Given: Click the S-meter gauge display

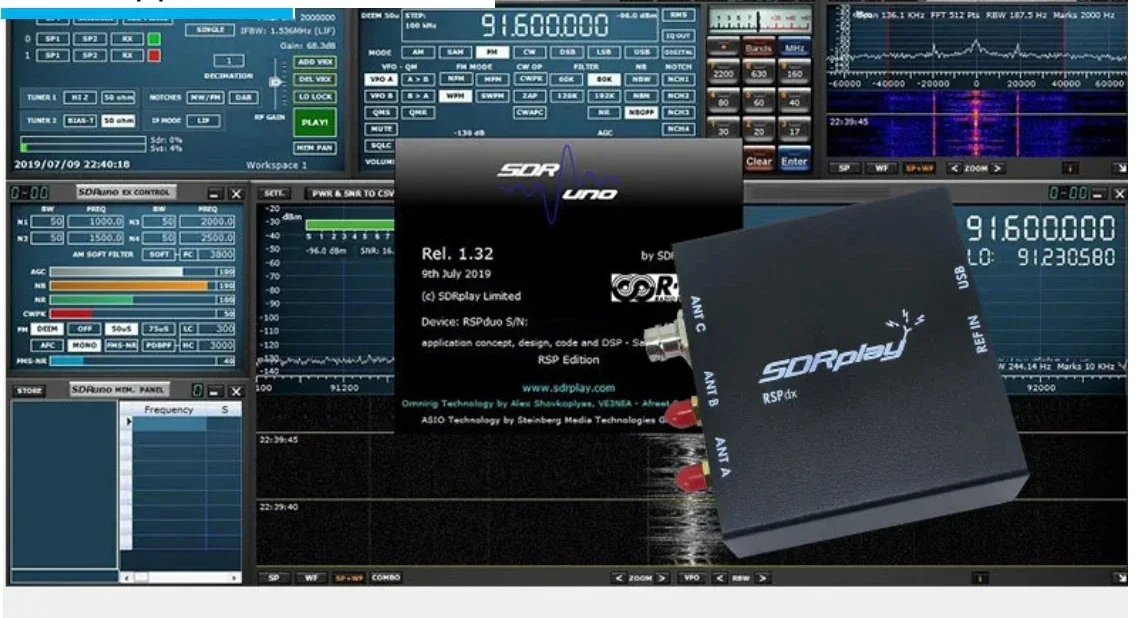Looking at the screenshot, I should [759, 21].
